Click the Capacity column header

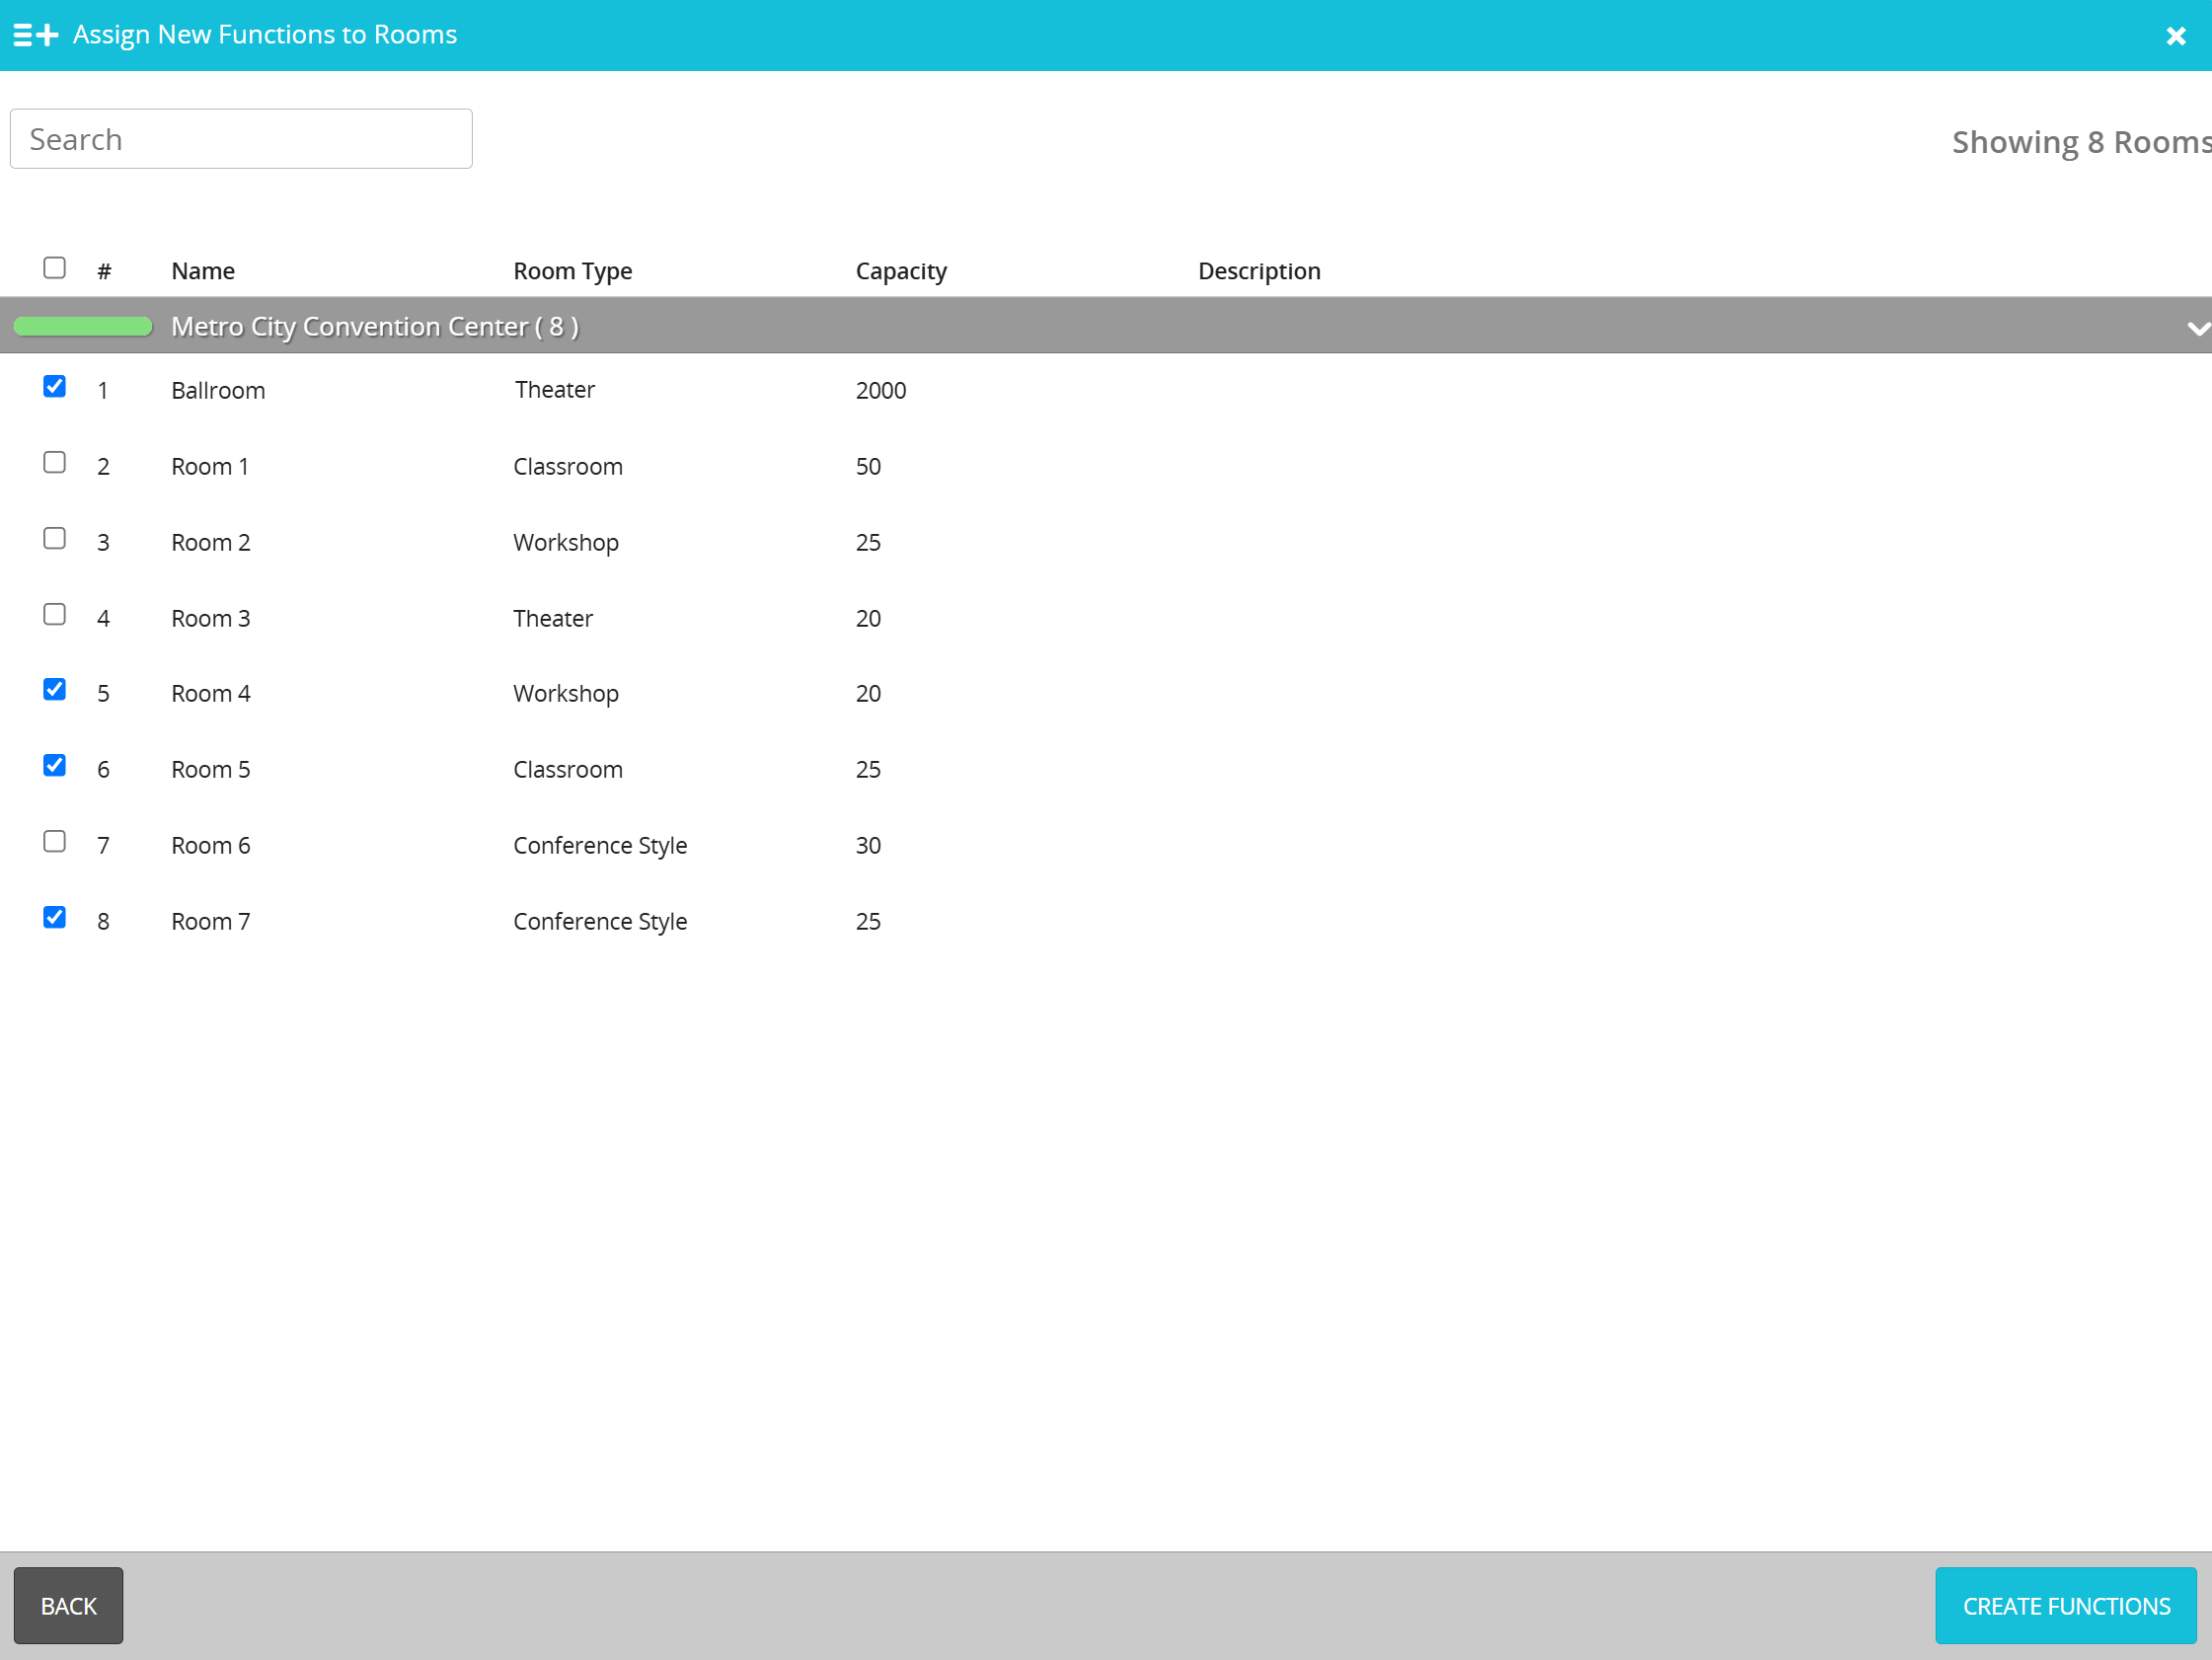click(900, 271)
